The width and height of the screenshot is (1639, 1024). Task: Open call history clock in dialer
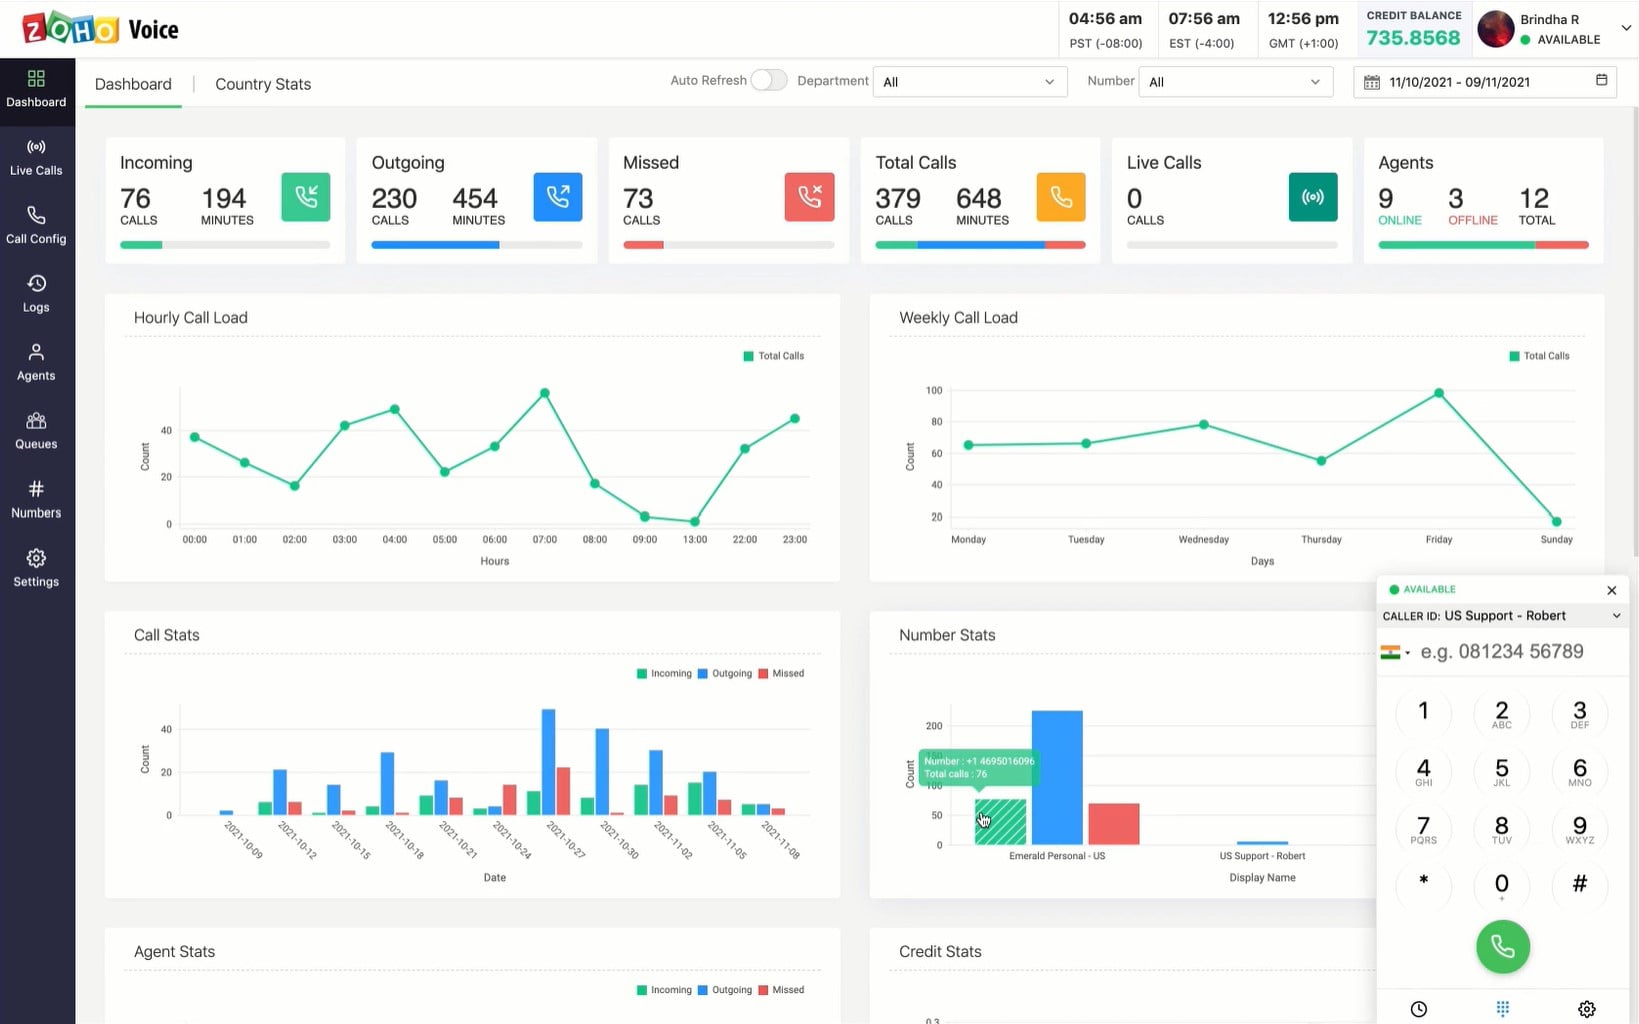(x=1419, y=1009)
